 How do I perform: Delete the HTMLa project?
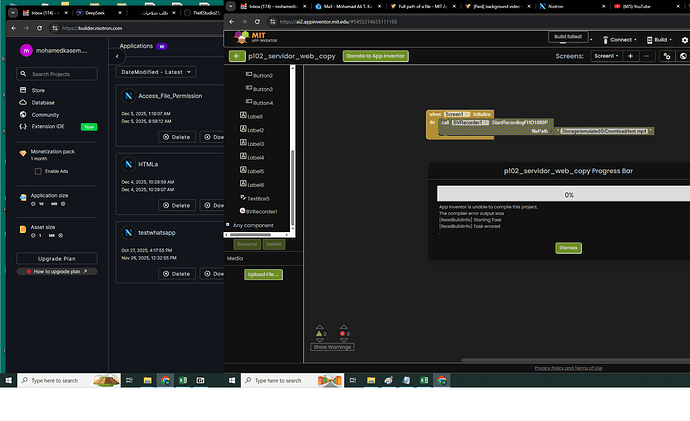coord(176,205)
